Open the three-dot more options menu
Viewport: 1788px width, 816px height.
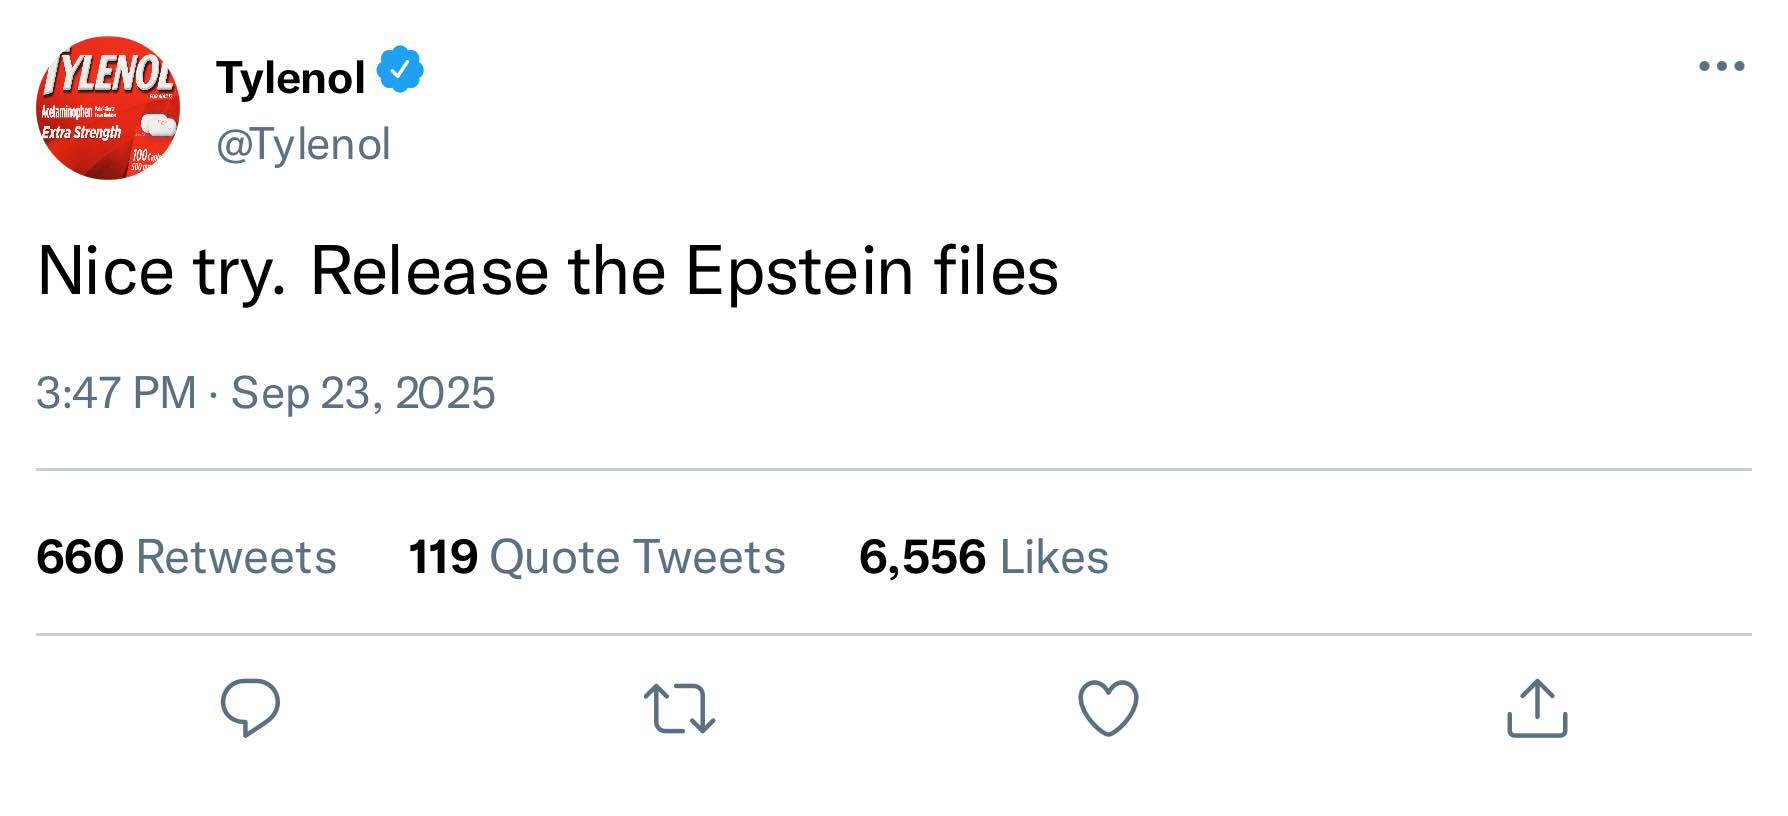pos(1722,66)
